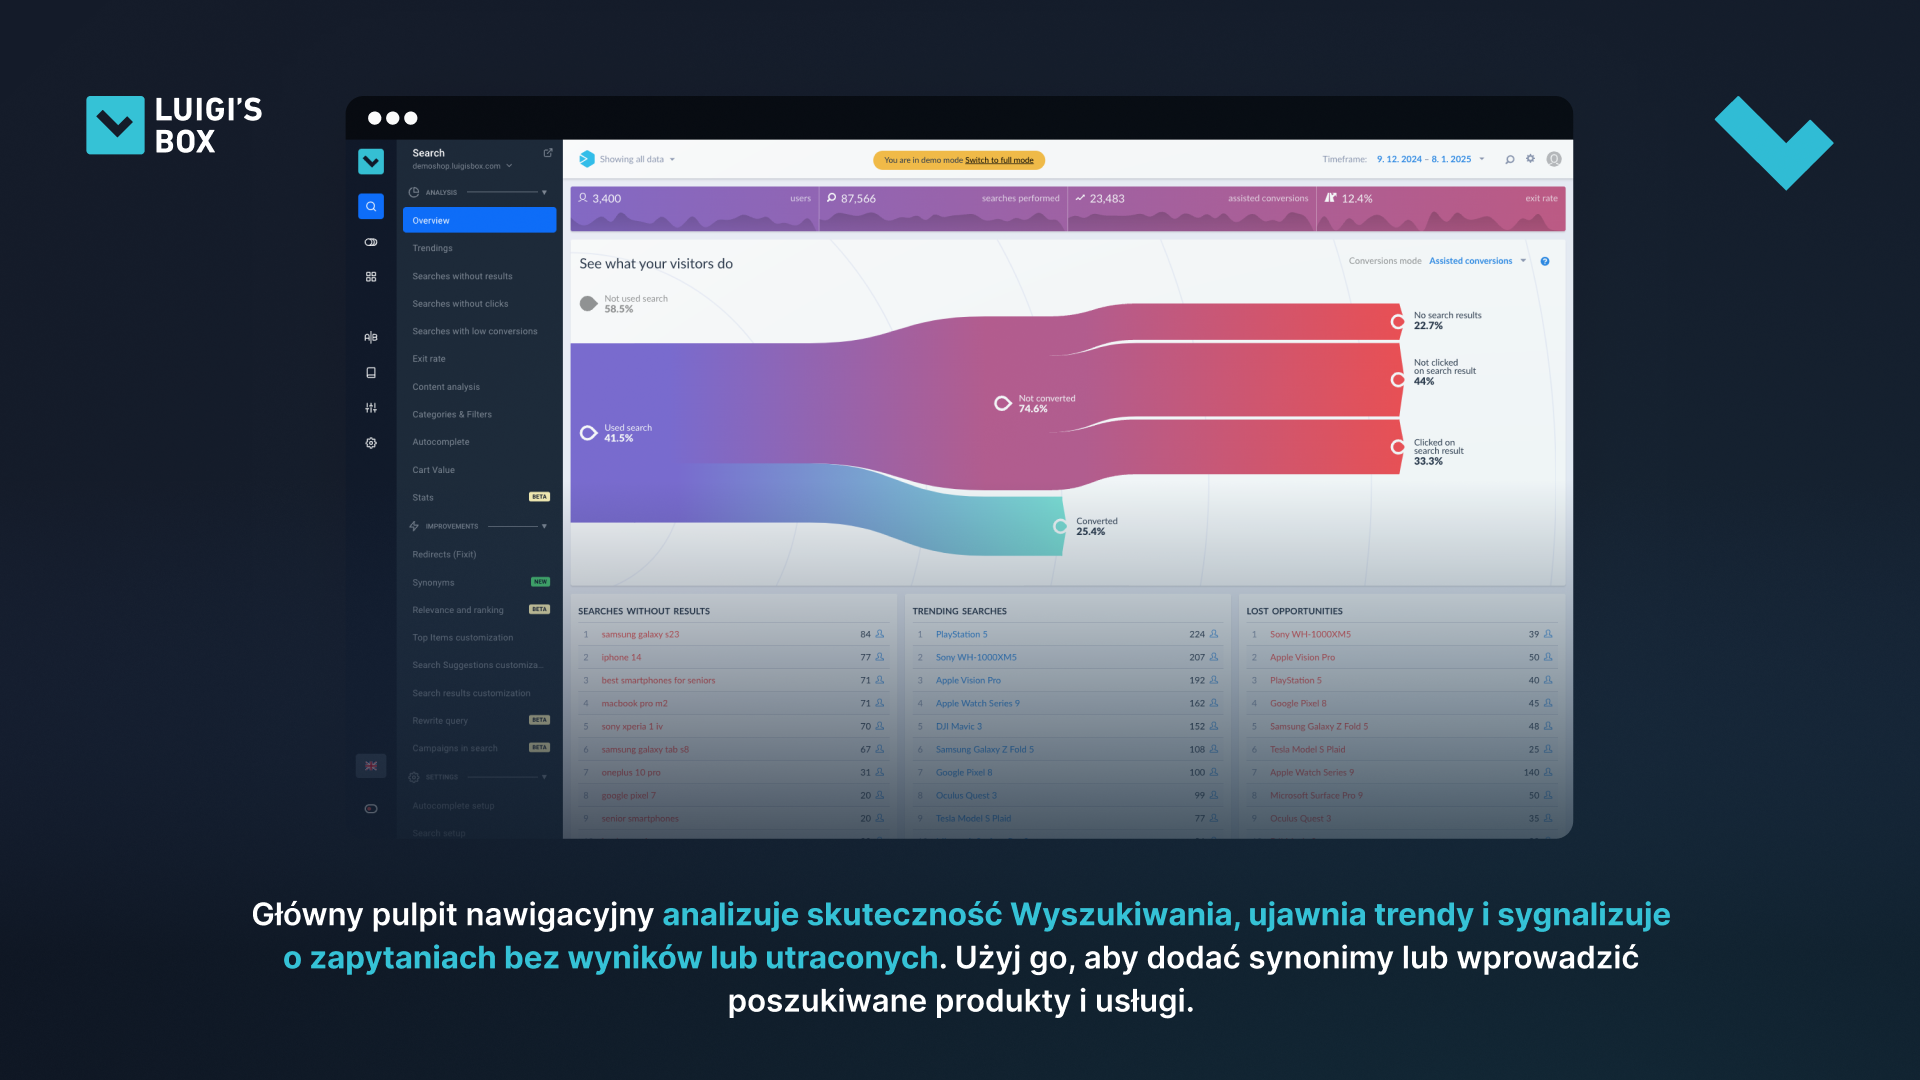Open the grid modules icon in sidebar

click(371, 277)
